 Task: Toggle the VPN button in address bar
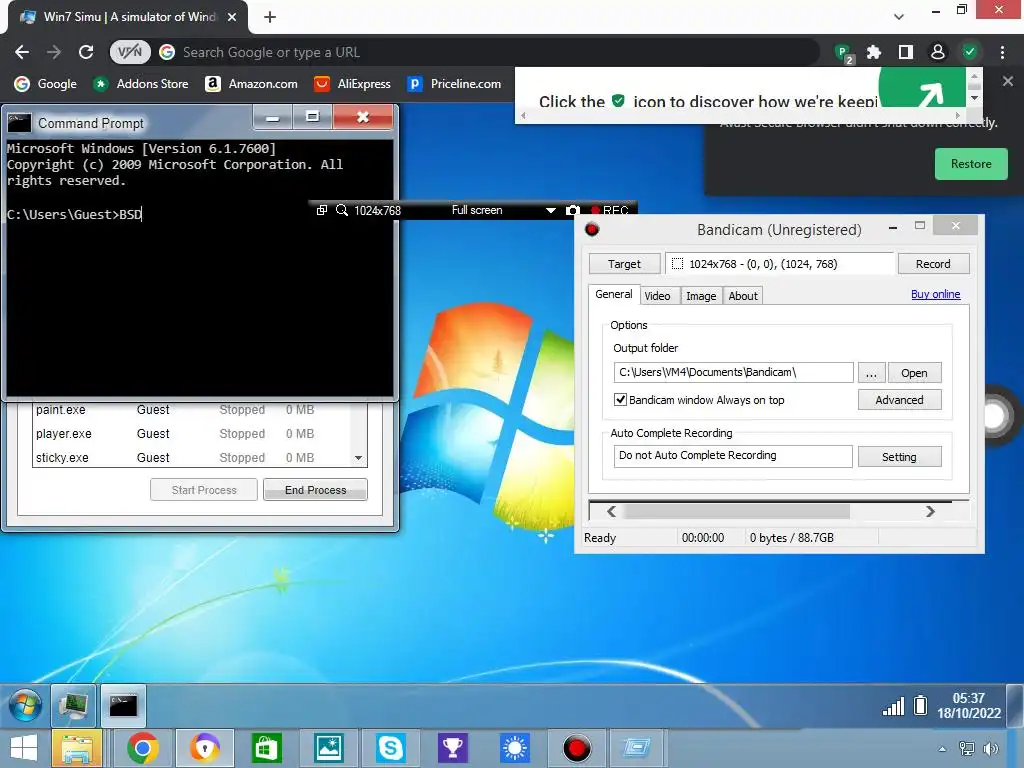pyautogui.click(x=130, y=52)
